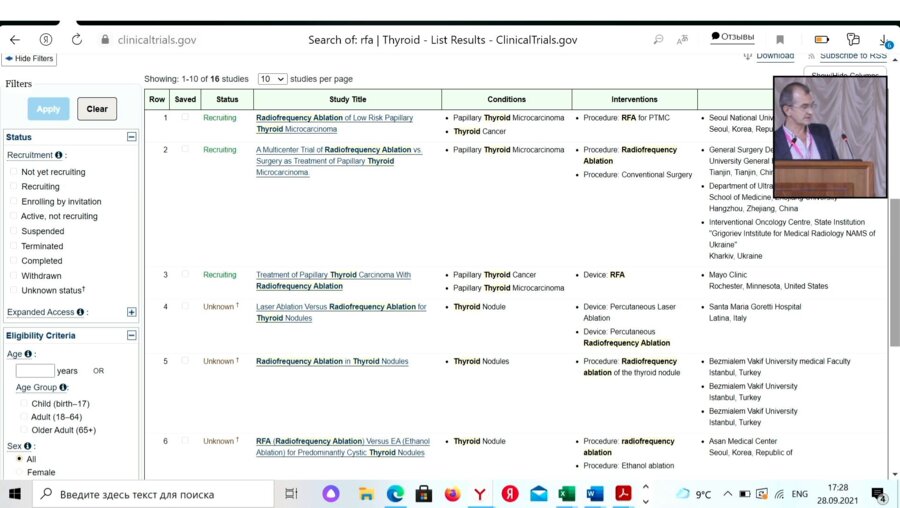Click the Age Group info icon

[x=63, y=388]
